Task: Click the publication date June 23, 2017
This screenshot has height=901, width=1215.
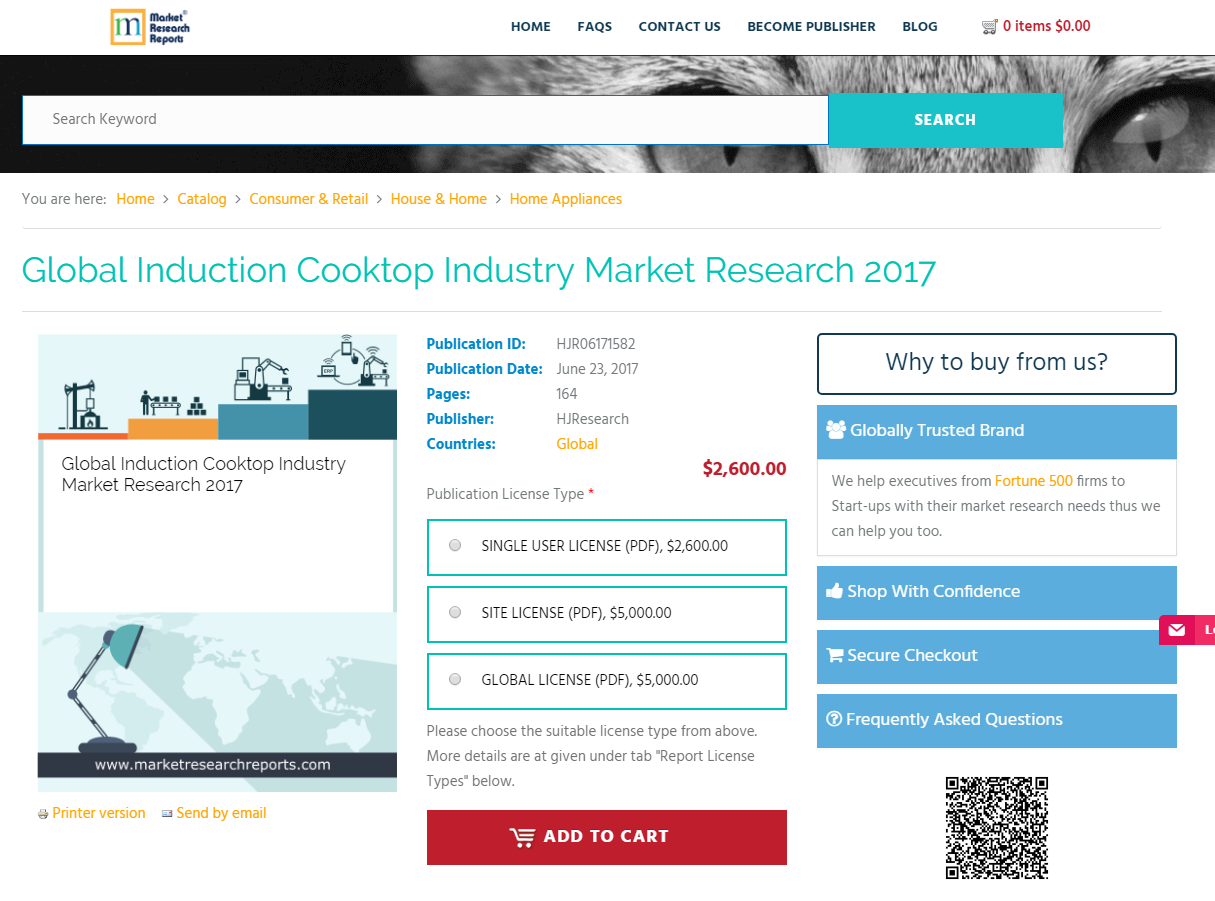Action: 597,369
